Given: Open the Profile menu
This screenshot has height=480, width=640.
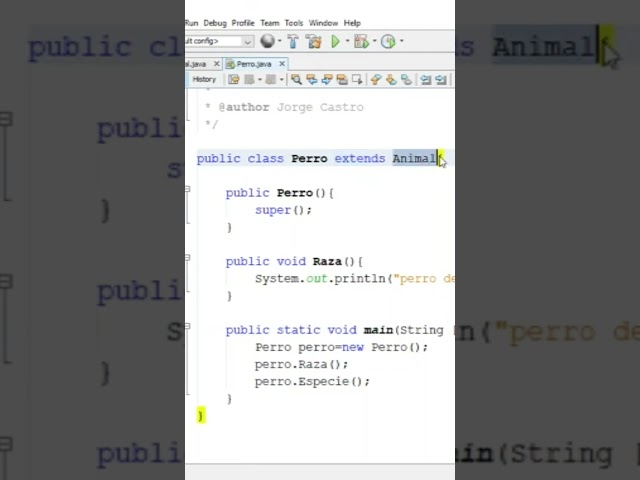Looking at the screenshot, I should (x=243, y=23).
